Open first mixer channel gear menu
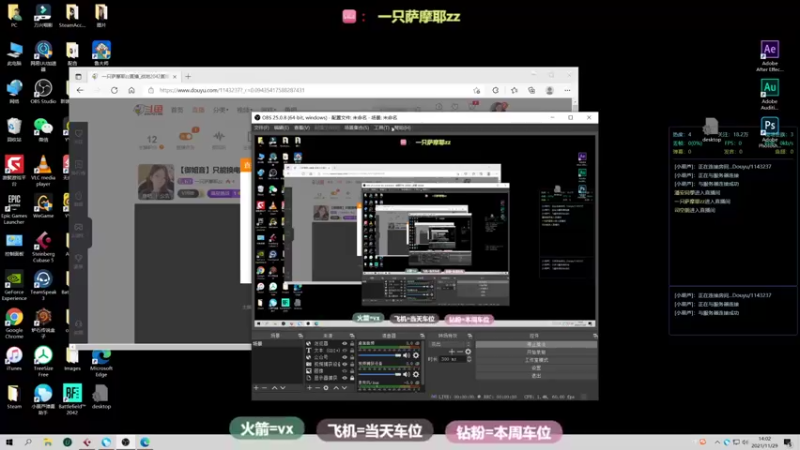 click(x=416, y=356)
